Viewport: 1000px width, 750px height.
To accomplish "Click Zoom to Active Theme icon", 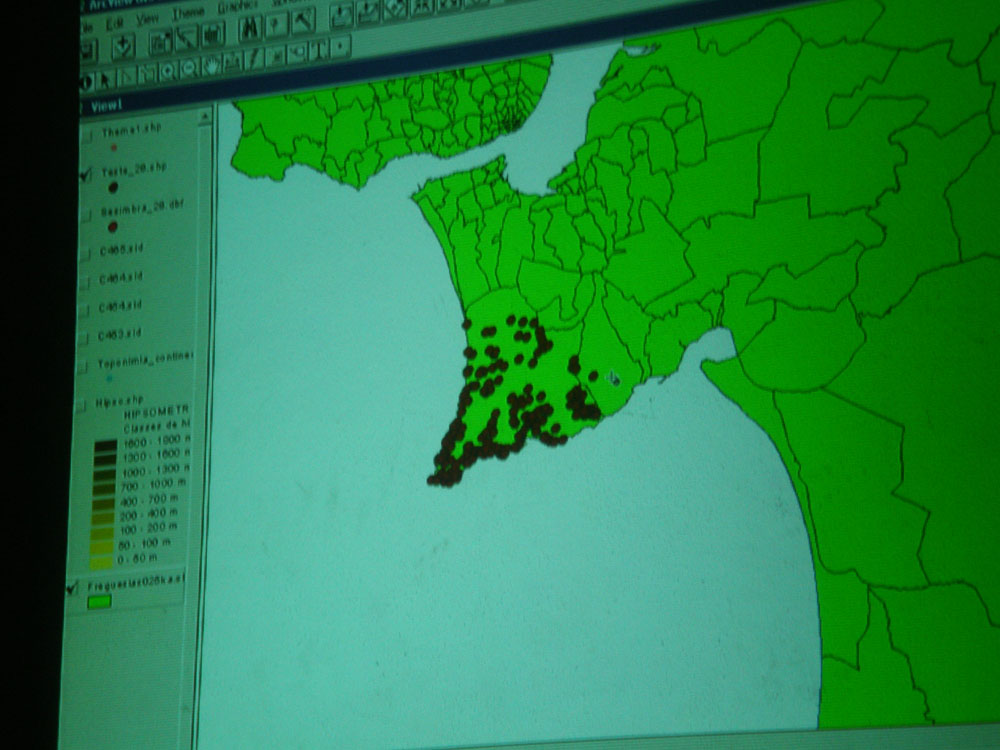I will (x=368, y=11).
